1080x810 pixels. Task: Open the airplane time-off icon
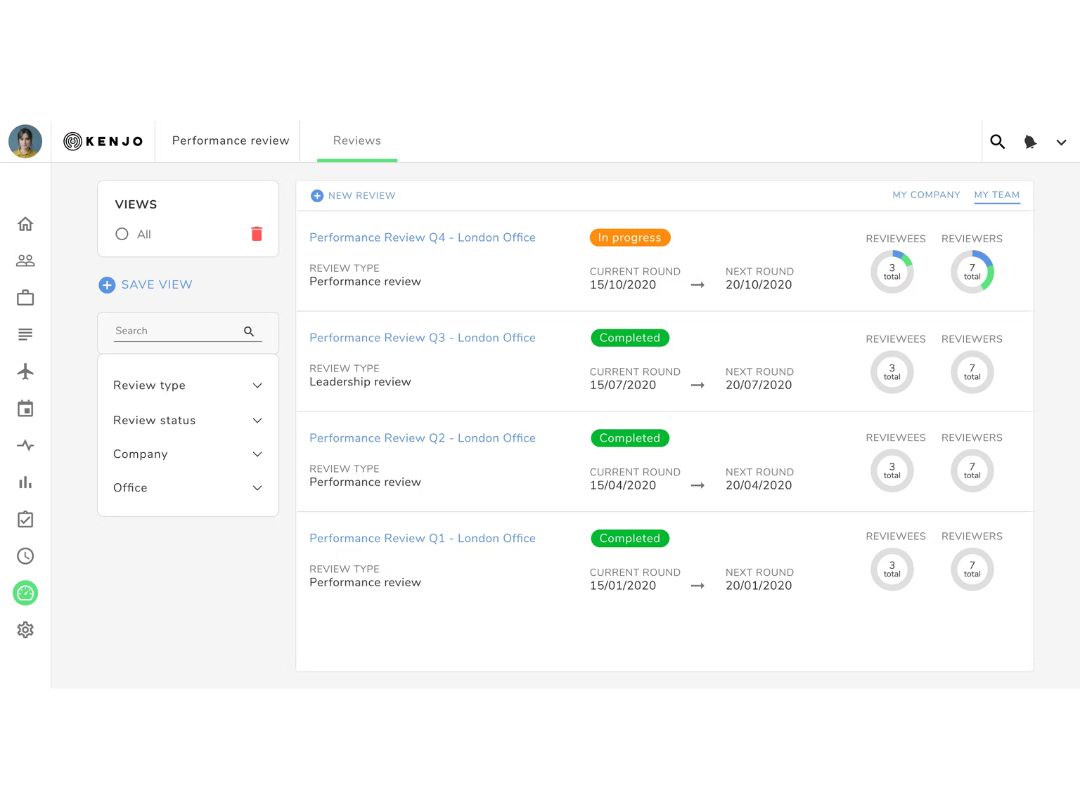pos(25,371)
